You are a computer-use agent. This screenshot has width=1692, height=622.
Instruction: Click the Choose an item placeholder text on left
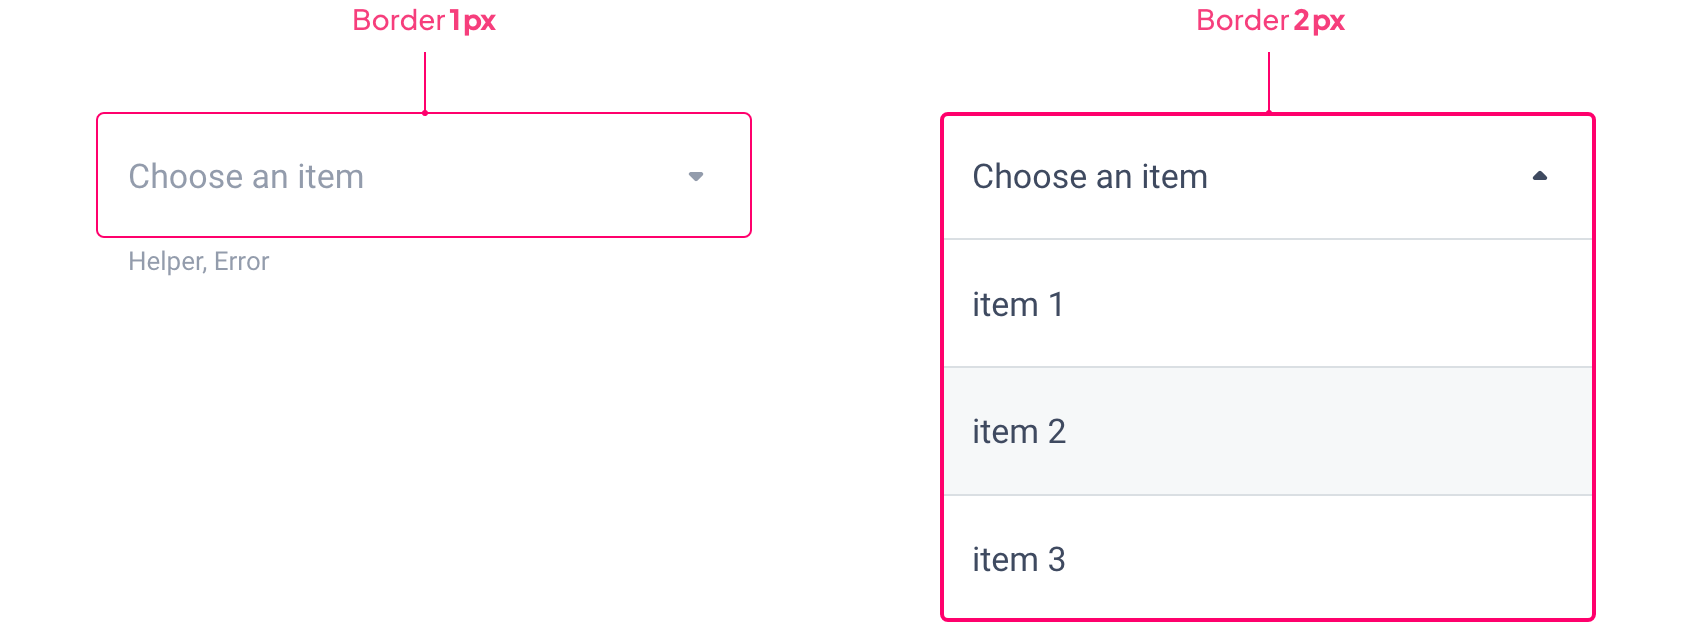tap(246, 176)
